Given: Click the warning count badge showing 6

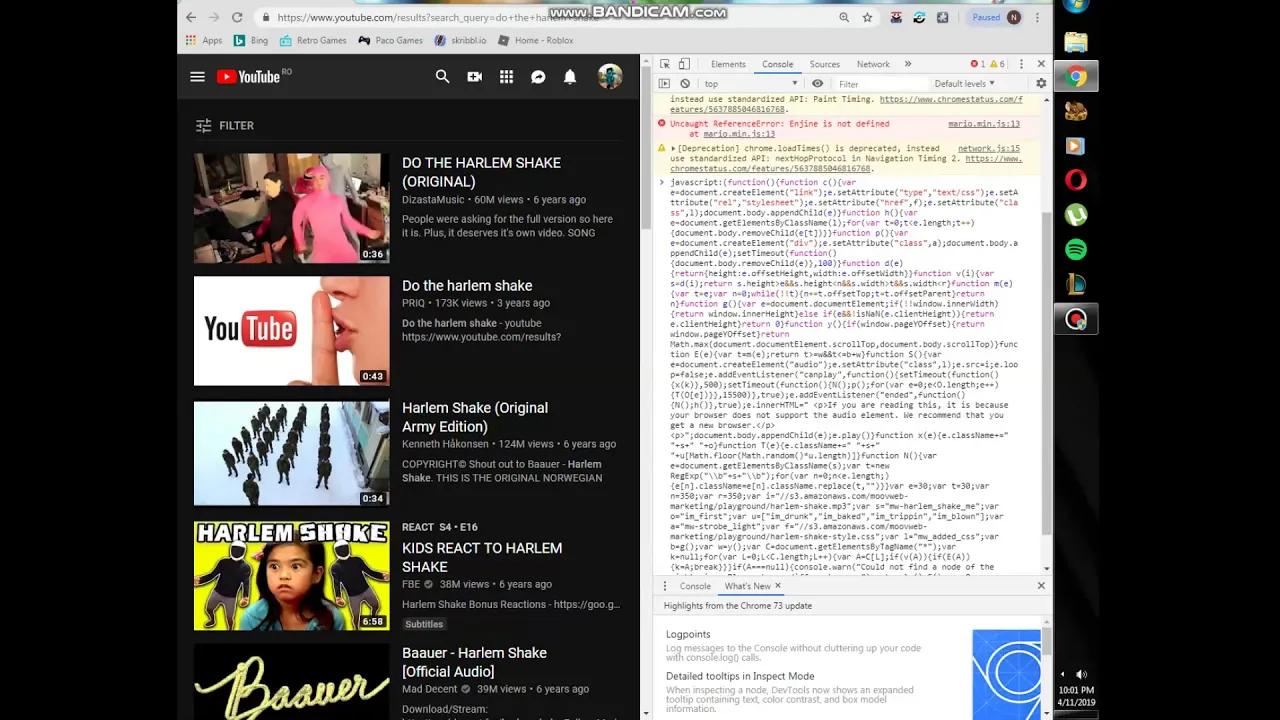Looking at the screenshot, I should (x=998, y=64).
